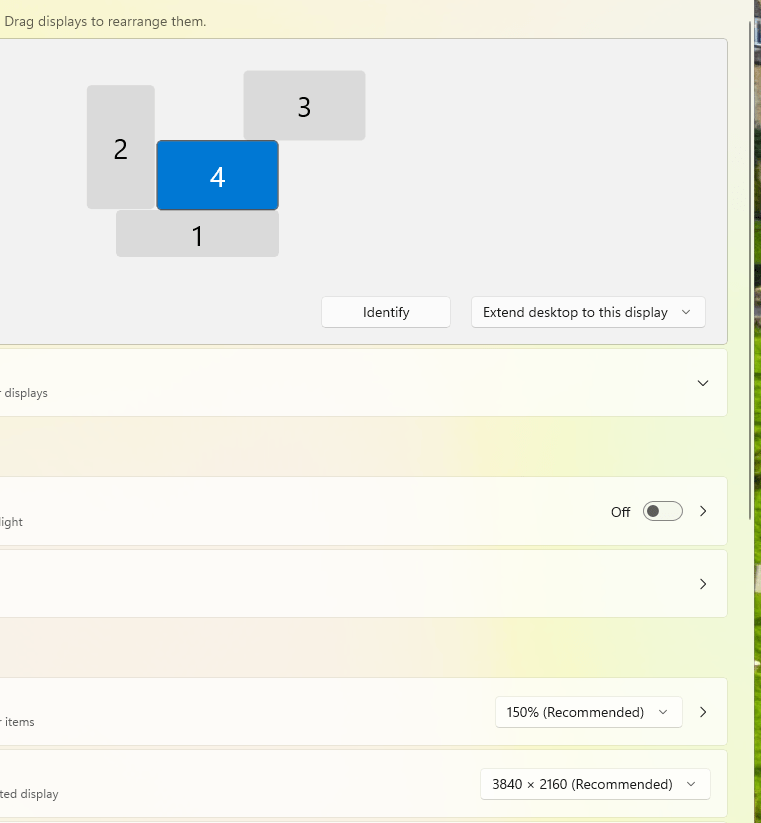Click the night light Off label
The height and width of the screenshot is (823, 761).
click(x=620, y=512)
